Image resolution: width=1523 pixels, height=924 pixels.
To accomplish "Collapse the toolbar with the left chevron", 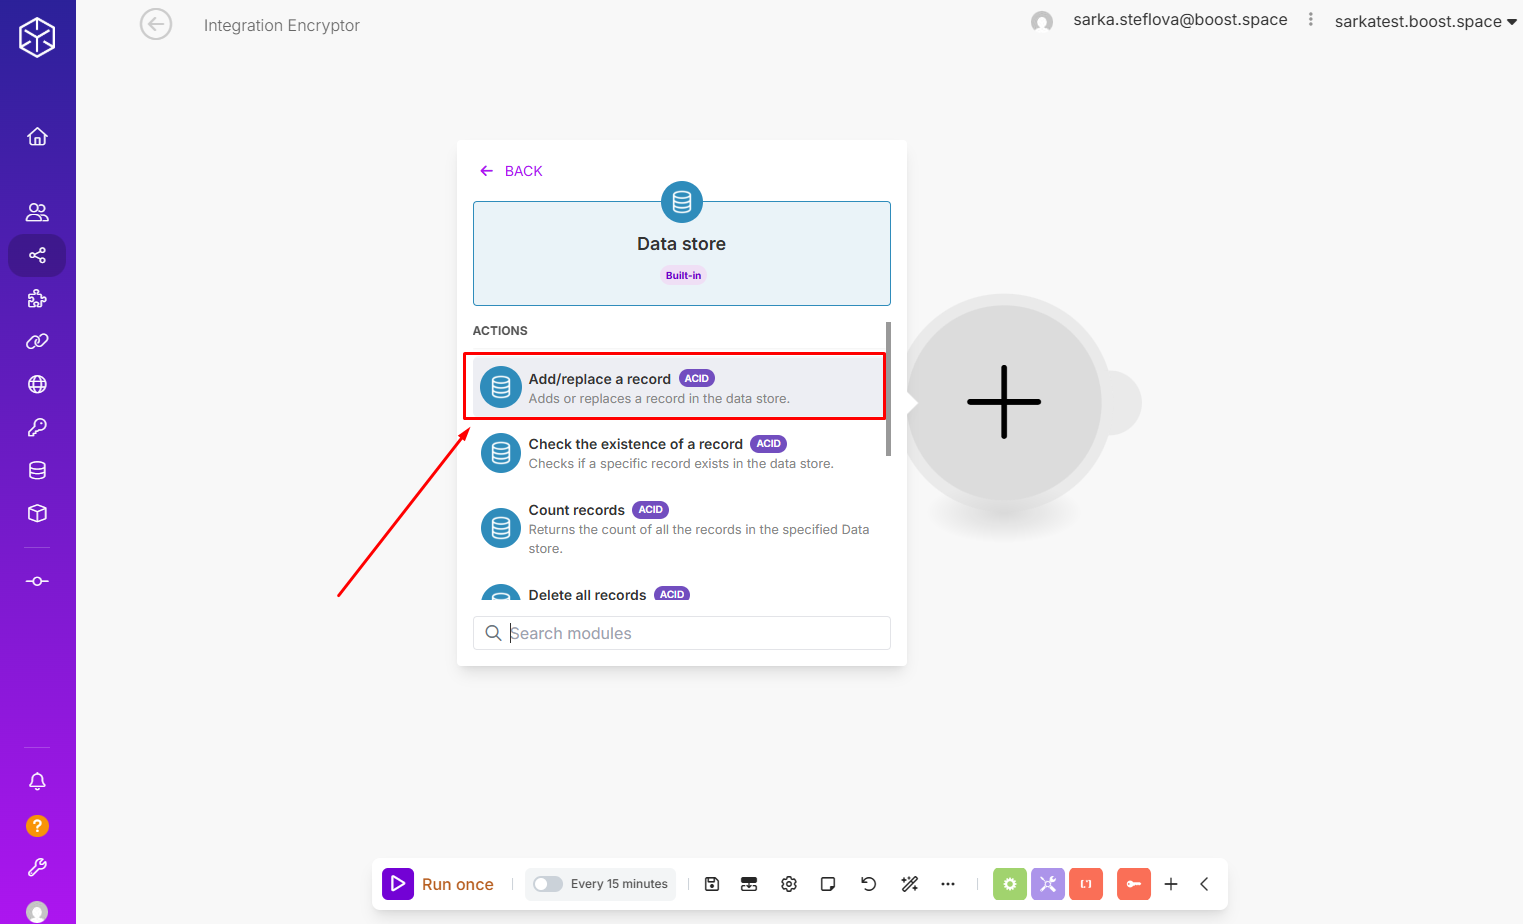I will click(x=1204, y=884).
